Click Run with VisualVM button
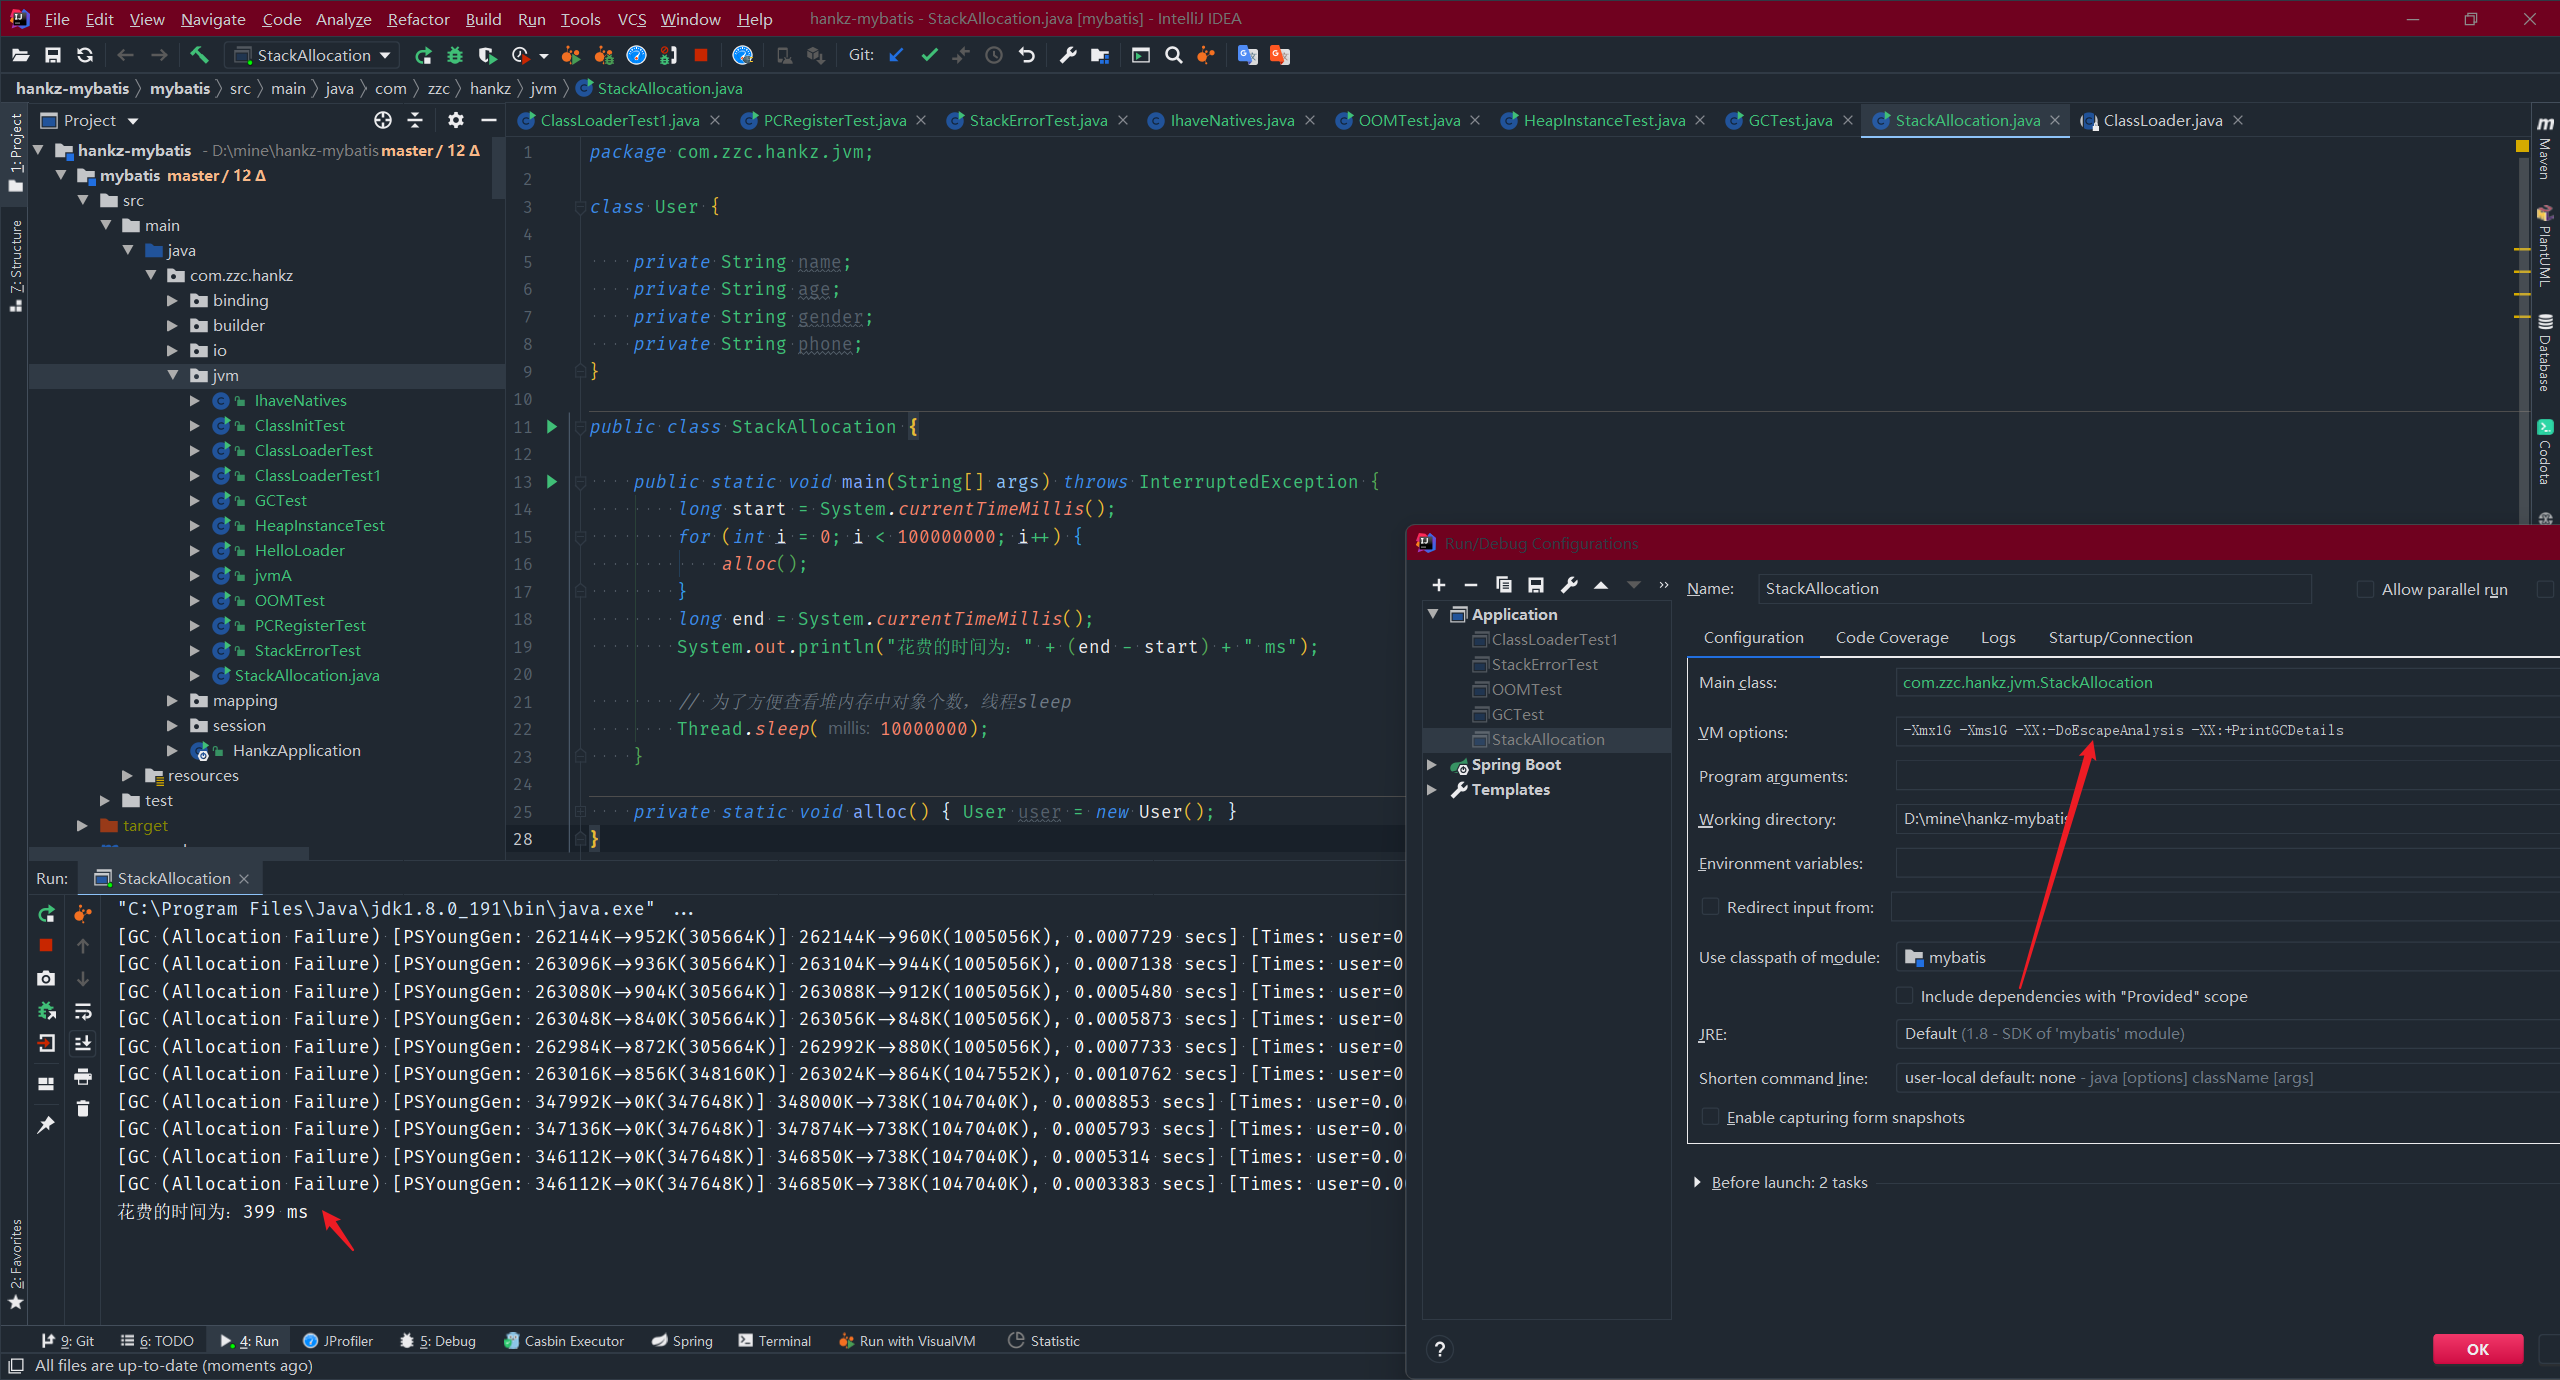2560x1380 pixels. click(x=907, y=1341)
